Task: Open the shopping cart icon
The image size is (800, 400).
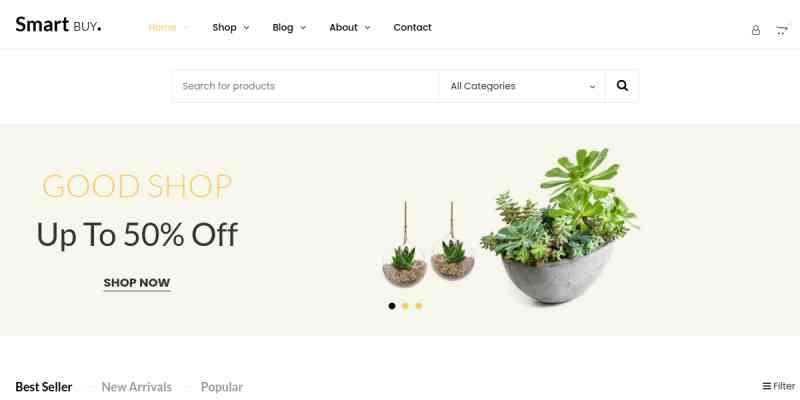Action: pos(781,31)
